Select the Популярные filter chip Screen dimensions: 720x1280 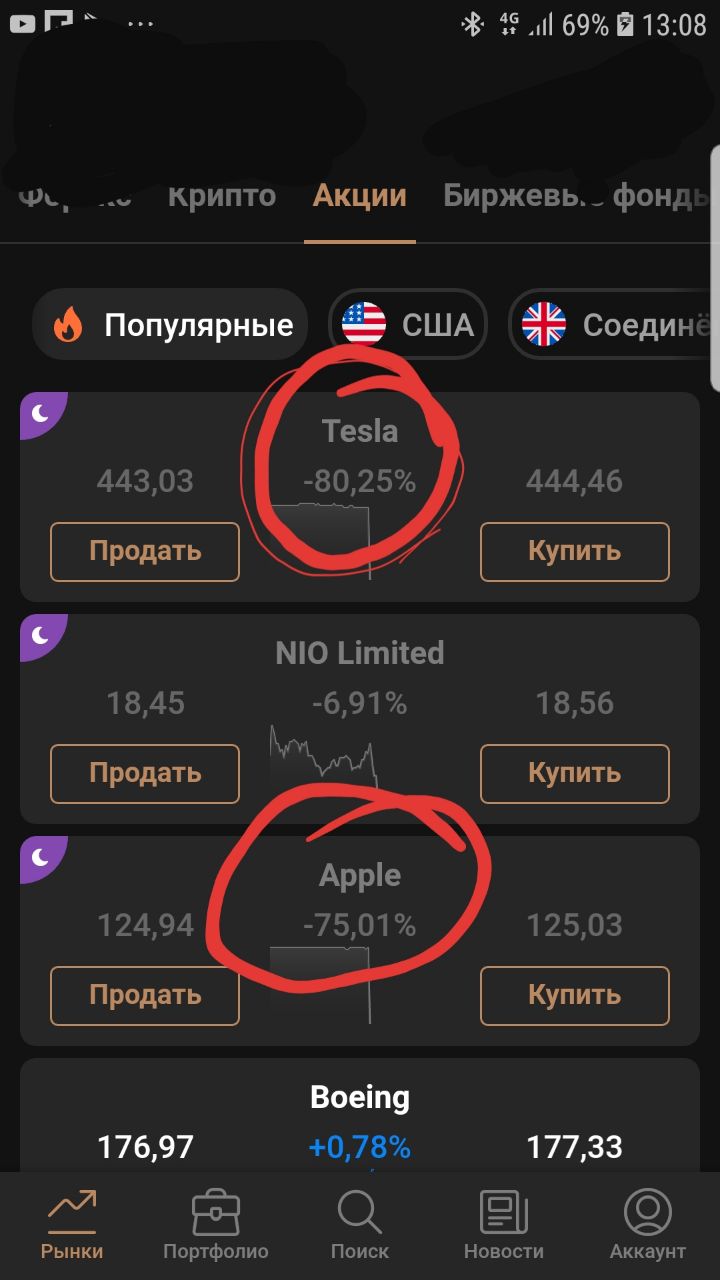coord(170,324)
